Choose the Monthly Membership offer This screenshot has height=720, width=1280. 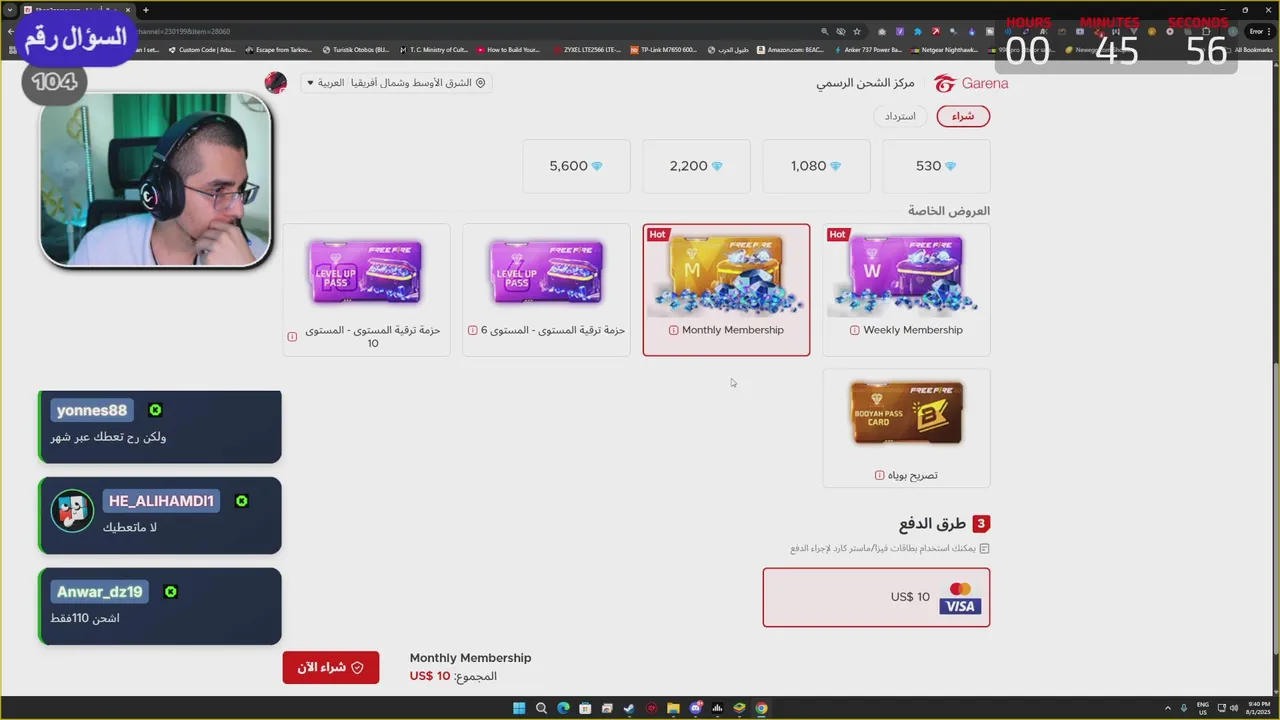tap(726, 290)
